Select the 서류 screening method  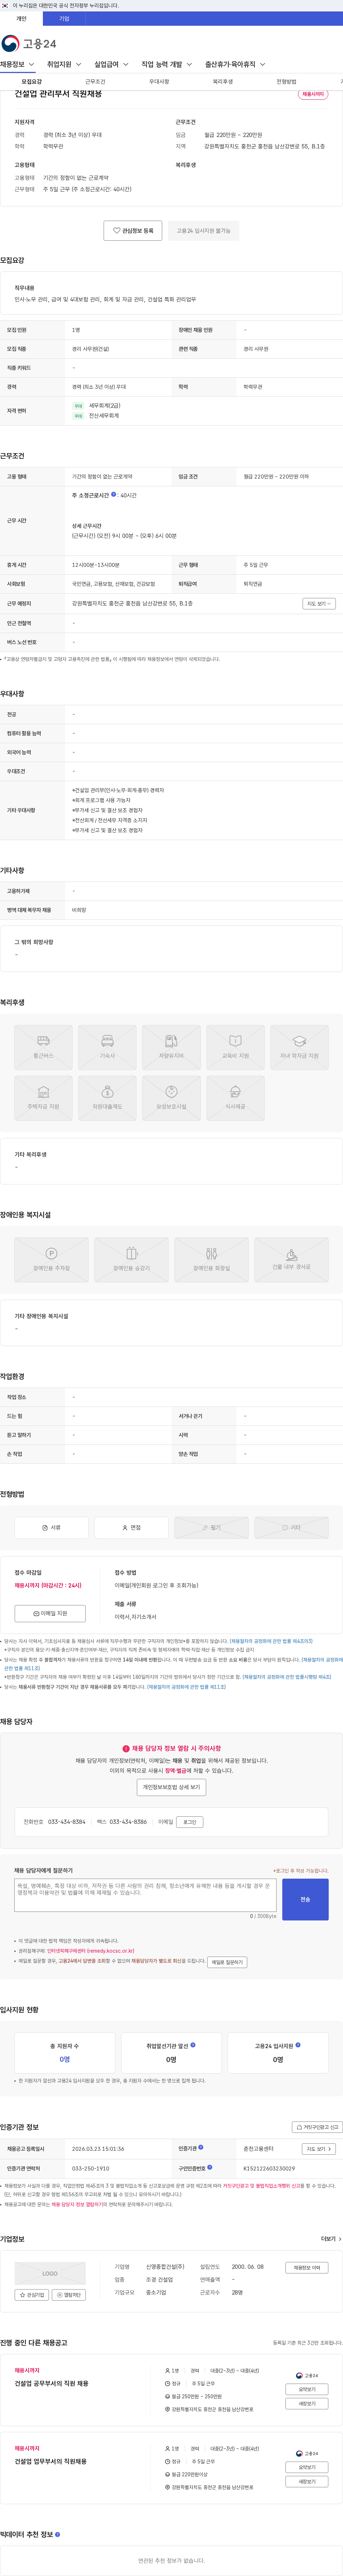tap(51, 1528)
